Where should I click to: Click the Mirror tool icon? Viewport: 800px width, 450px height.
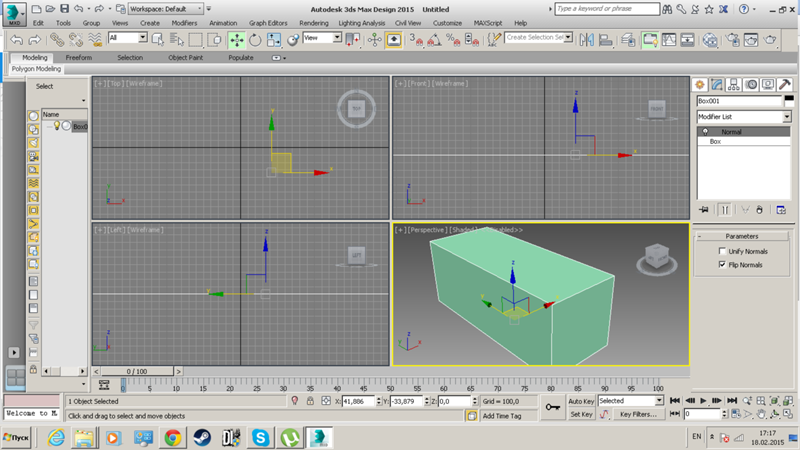(586, 40)
